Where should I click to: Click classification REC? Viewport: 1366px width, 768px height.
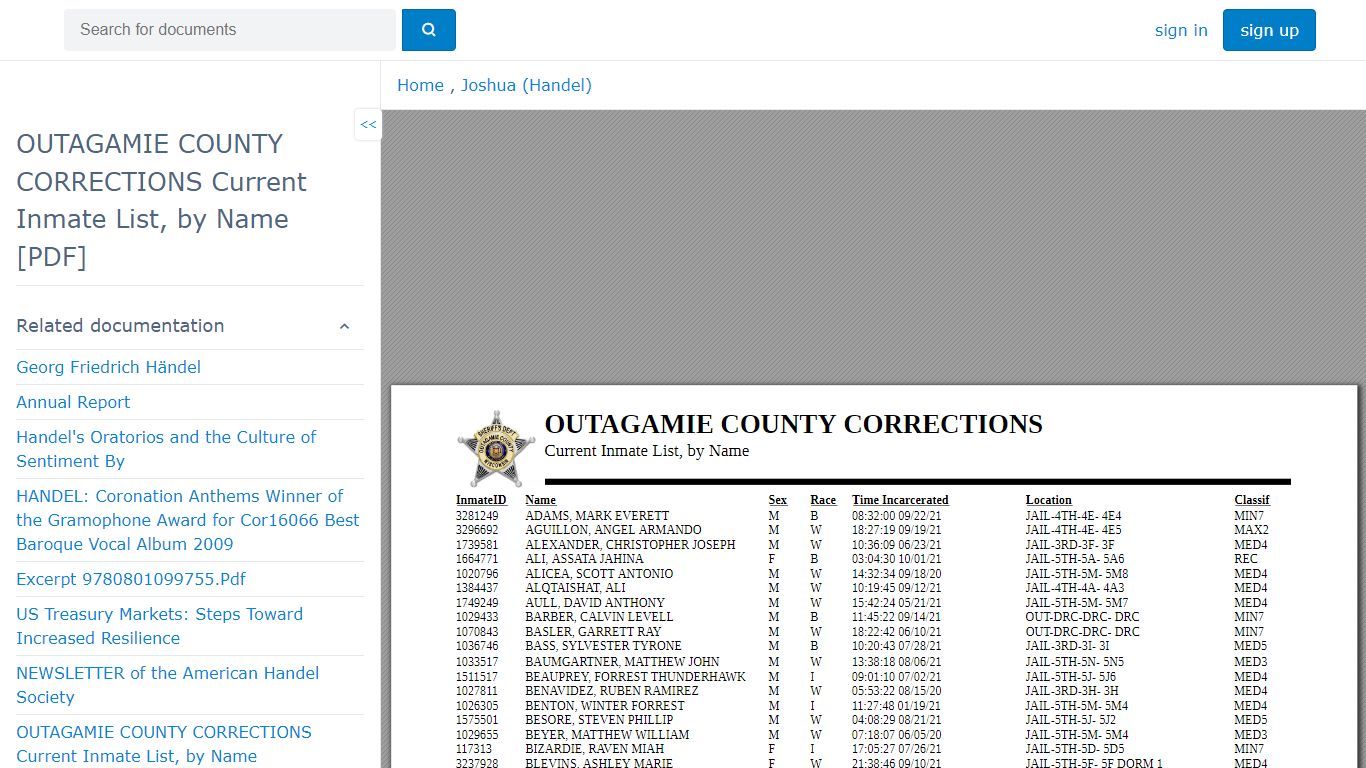1246,559
